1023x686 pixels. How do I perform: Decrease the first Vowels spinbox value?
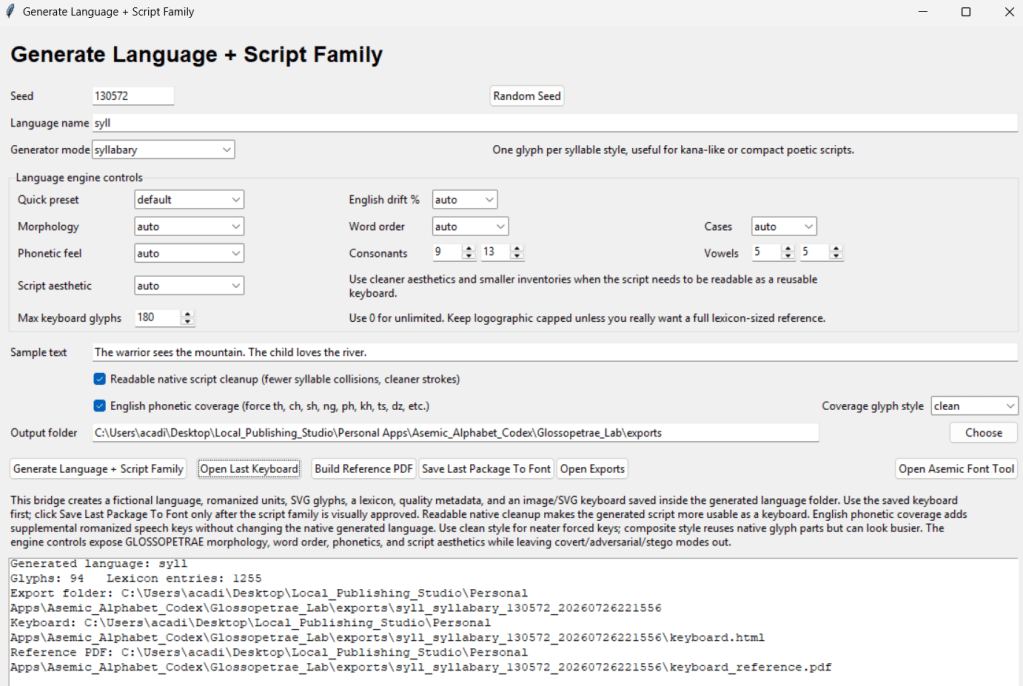tap(788, 256)
